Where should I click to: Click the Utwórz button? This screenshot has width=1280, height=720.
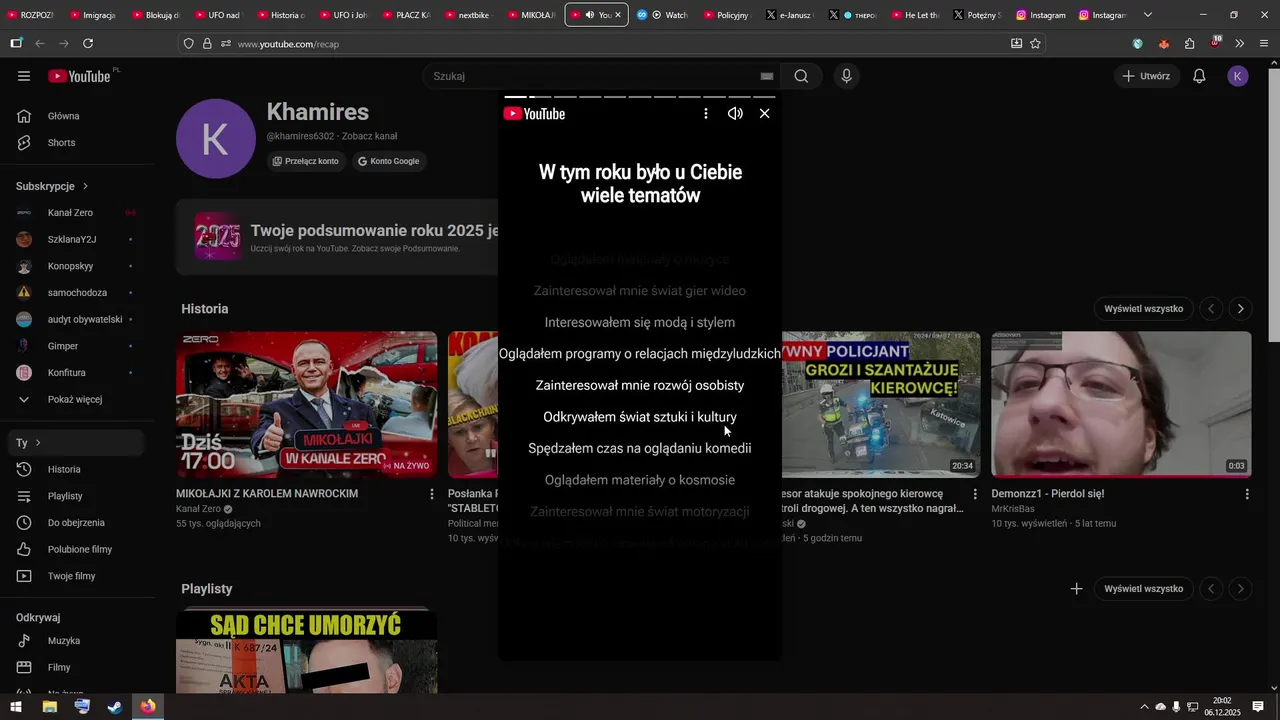1146,76
